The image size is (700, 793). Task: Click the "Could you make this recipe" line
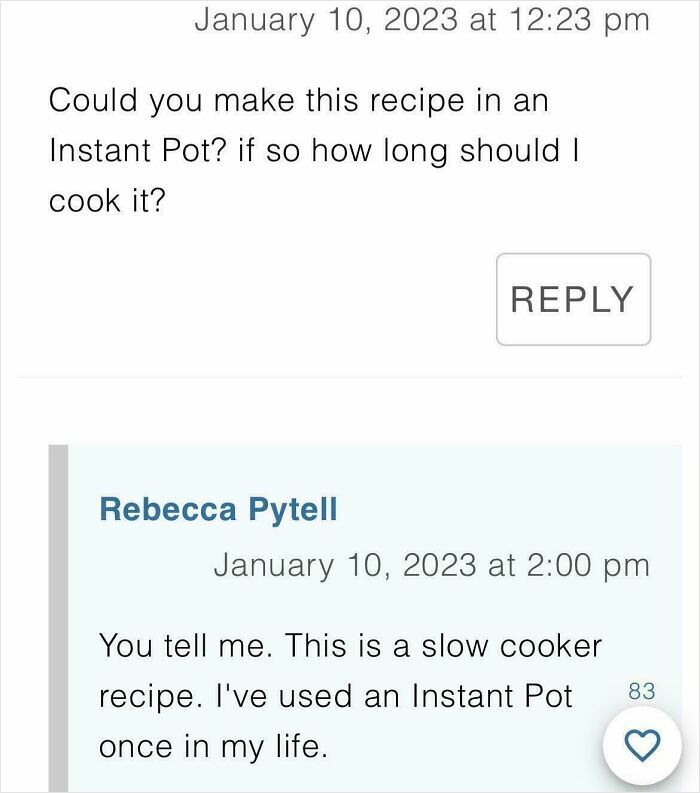(298, 100)
